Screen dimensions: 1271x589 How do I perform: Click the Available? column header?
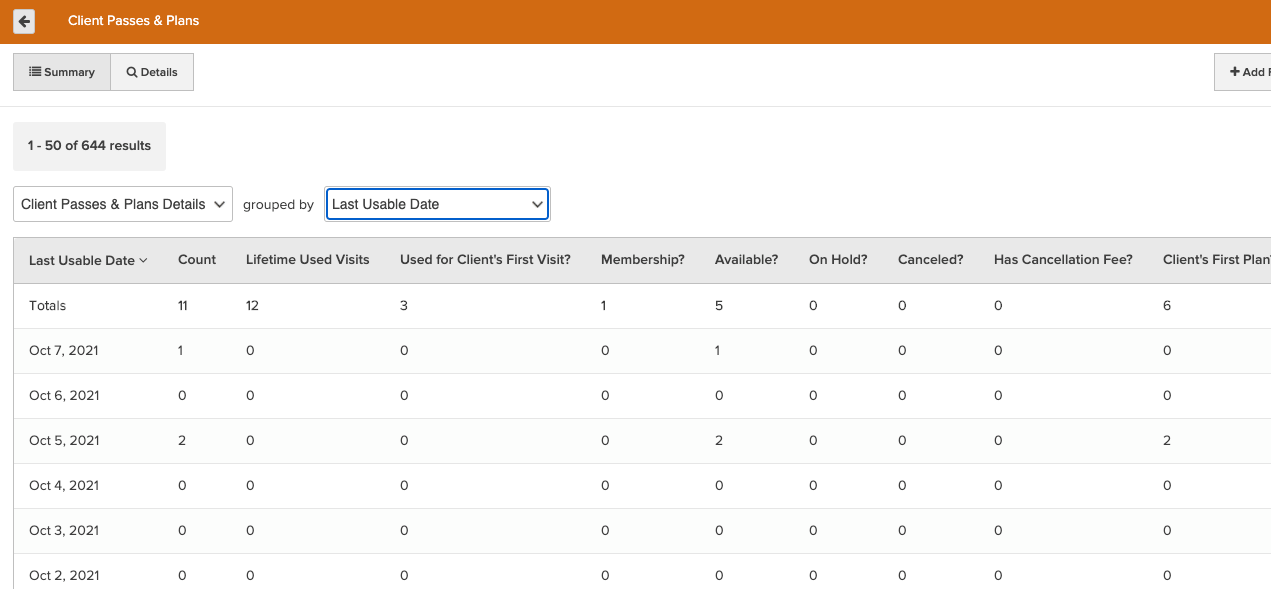[746, 260]
